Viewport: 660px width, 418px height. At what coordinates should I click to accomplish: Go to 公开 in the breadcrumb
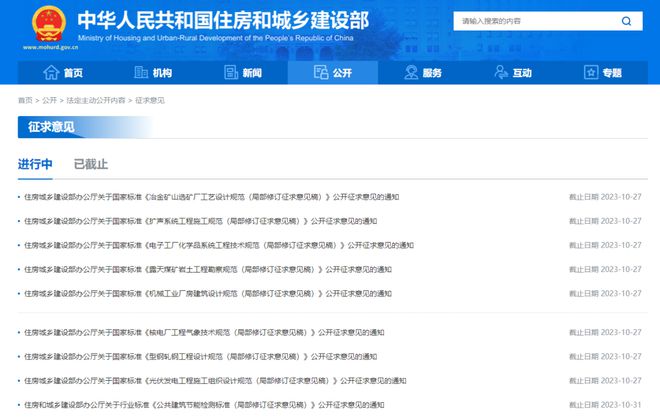click(49, 100)
